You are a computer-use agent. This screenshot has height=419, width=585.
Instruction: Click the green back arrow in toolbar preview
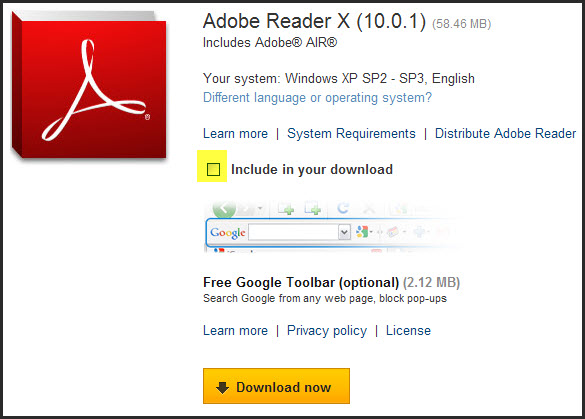pos(224,209)
